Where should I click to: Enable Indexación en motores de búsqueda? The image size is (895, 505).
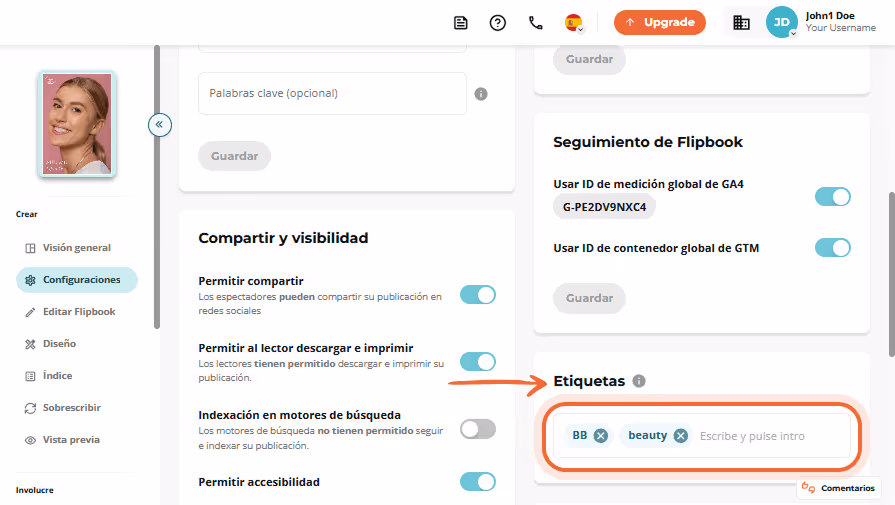478,429
